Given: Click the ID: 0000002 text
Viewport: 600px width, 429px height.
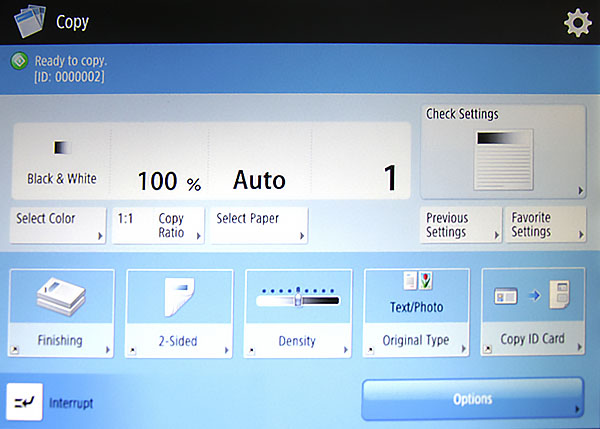Looking at the screenshot, I should pos(69,77).
